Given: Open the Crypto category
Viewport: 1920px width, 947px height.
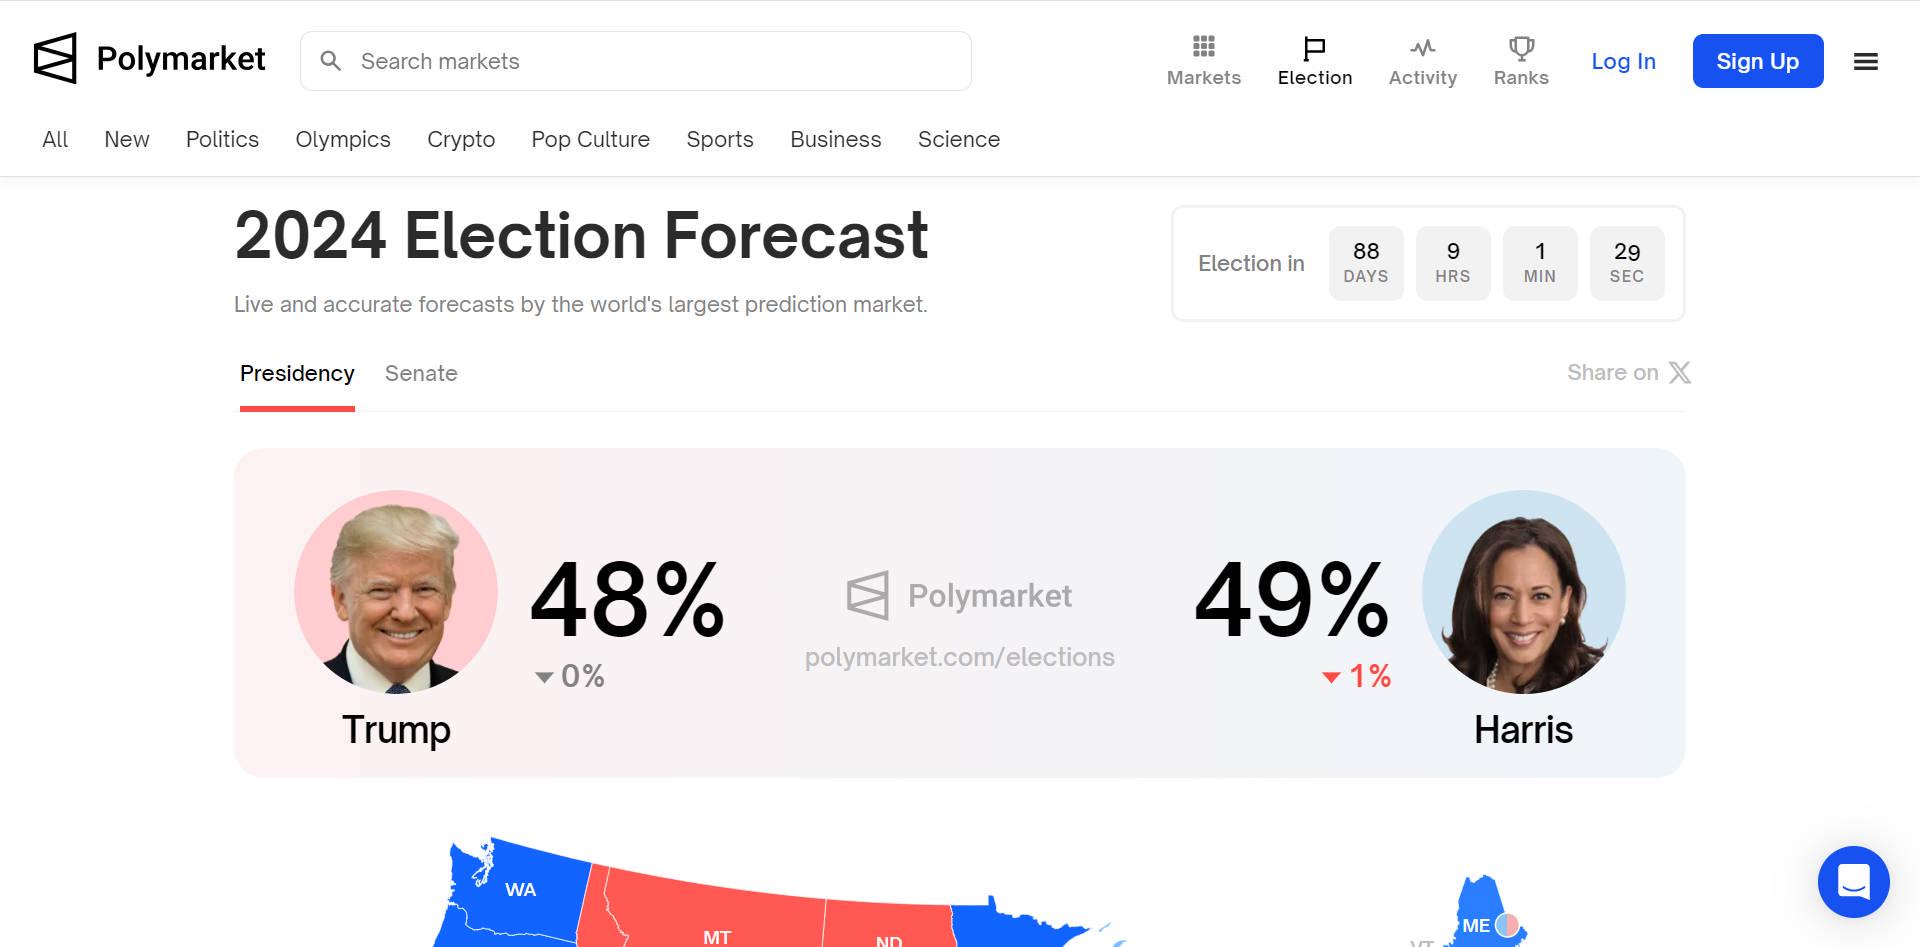Looking at the screenshot, I should pyautogui.click(x=460, y=140).
